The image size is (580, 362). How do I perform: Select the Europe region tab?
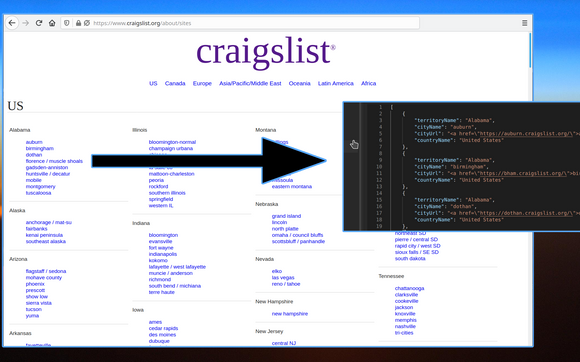(x=202, y=84)
